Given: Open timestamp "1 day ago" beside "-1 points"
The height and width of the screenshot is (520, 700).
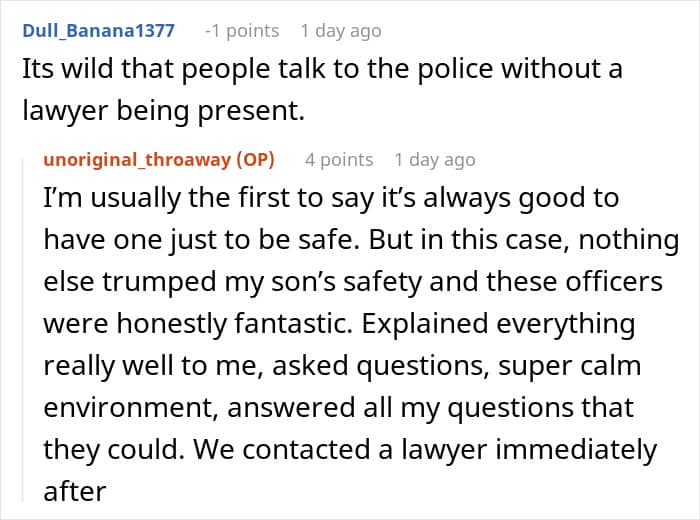Looking at the screenshot, I should tap(341, 31).
